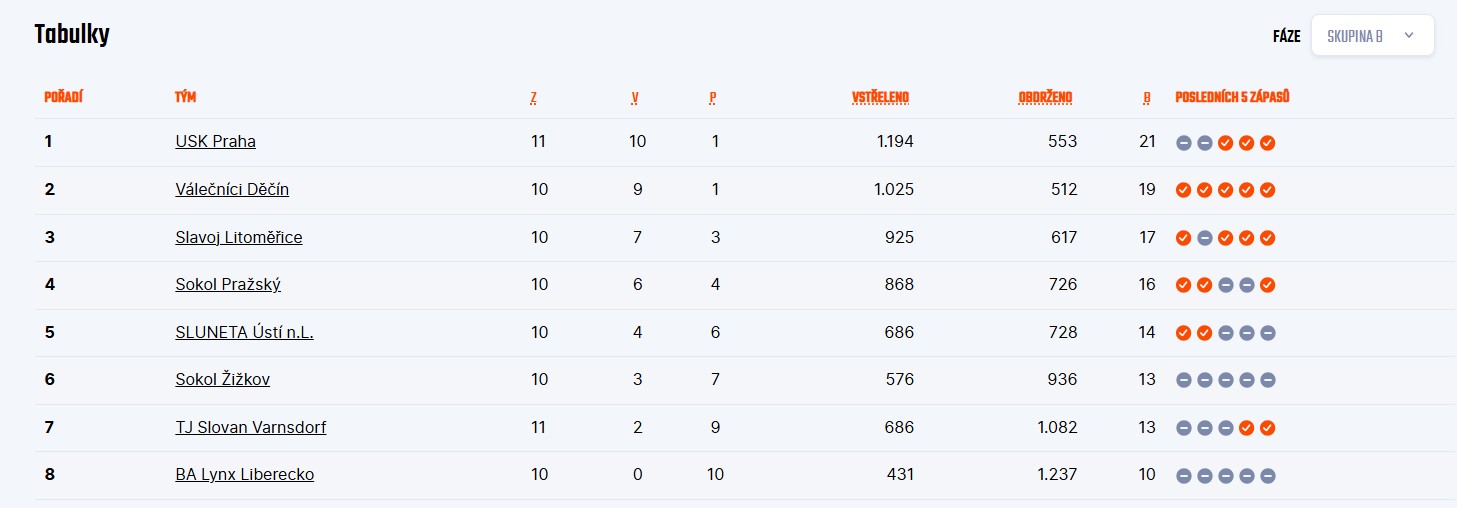The image size is (1457, 508).
Task: Sort table by Obdrženo column header
Action: [1045, 97]
